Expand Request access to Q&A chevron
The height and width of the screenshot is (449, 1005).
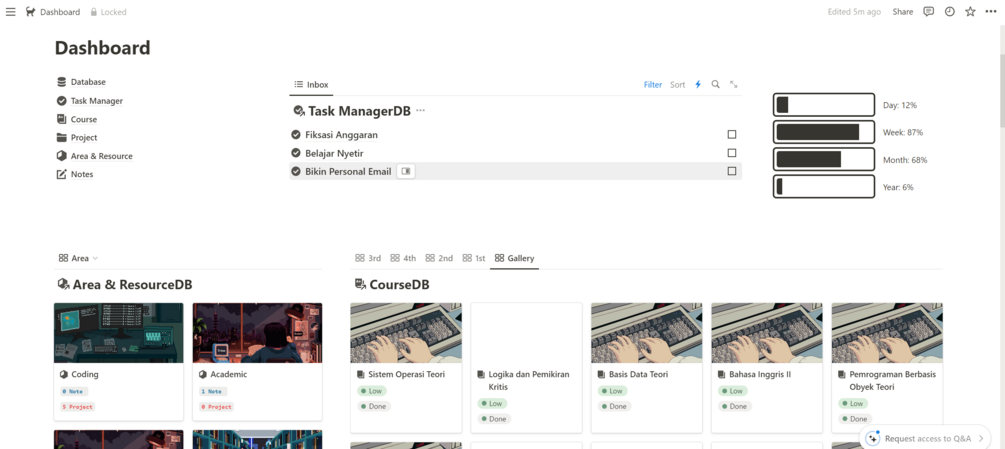(x=981, y=438)
